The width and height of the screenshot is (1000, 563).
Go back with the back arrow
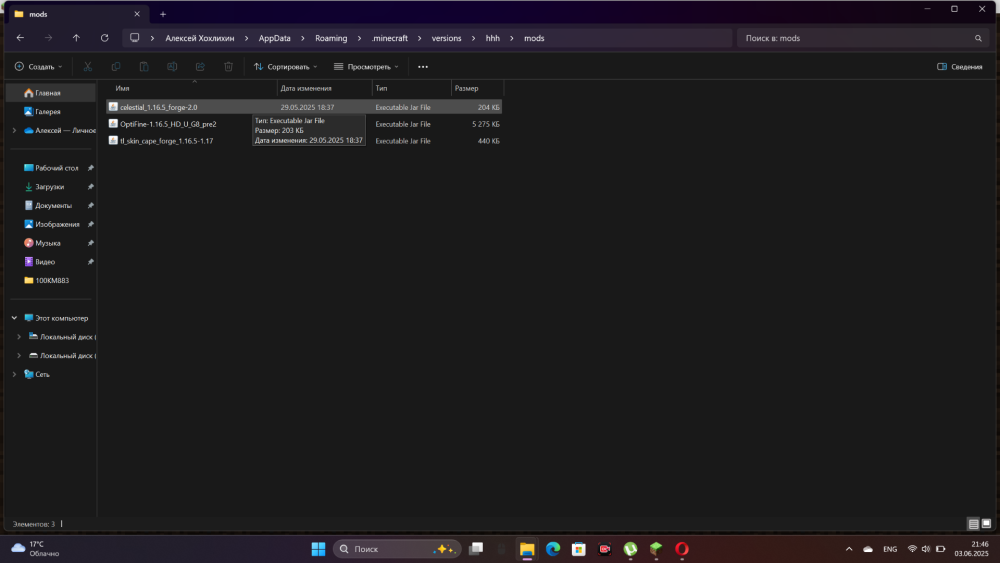click(20, 38)
